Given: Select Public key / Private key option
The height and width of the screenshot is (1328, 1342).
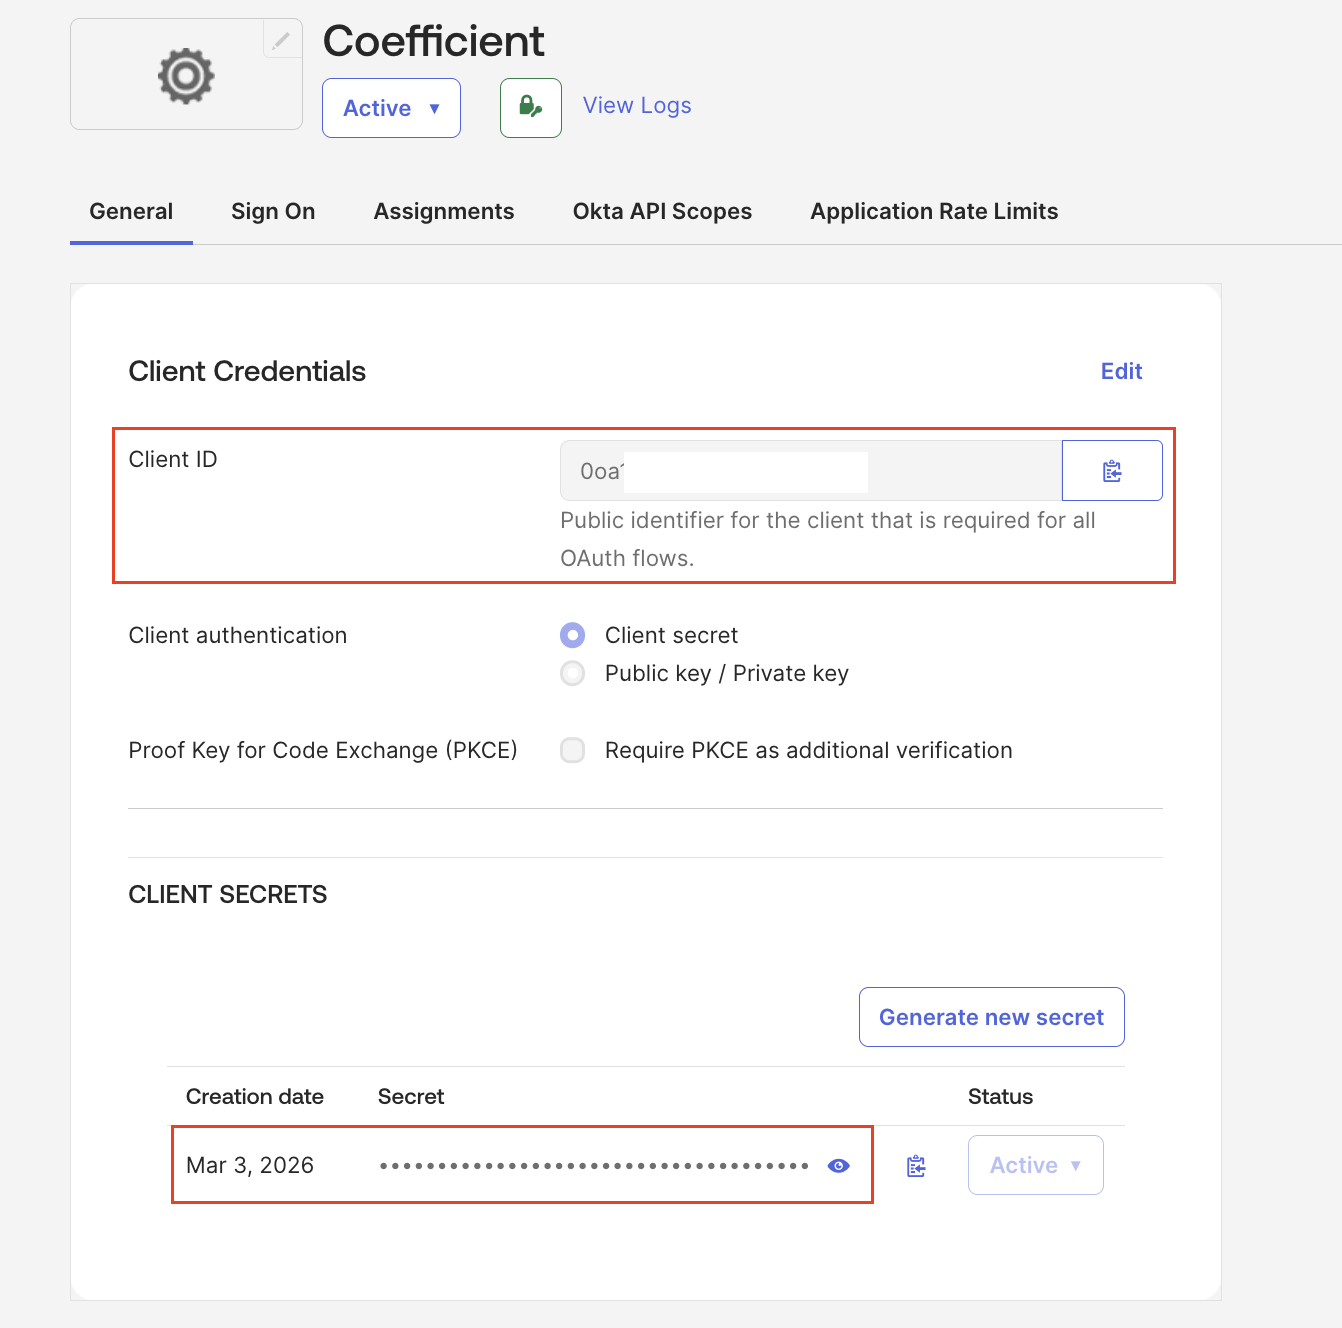Looking at the screenshot, I should point(573,674).
